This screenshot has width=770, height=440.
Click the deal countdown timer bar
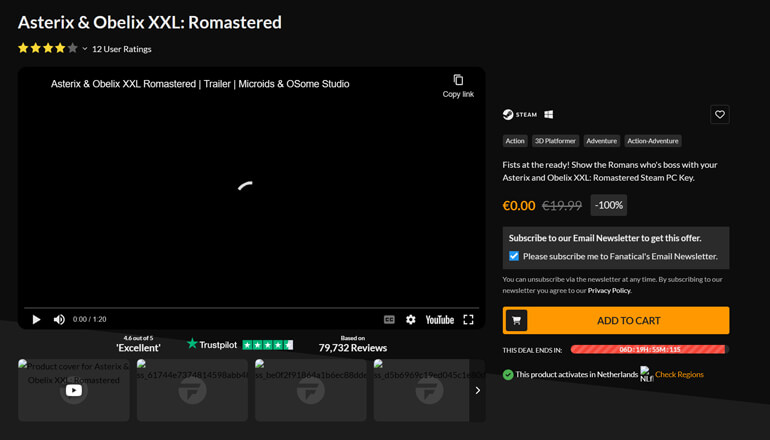[x=650, y=350]
